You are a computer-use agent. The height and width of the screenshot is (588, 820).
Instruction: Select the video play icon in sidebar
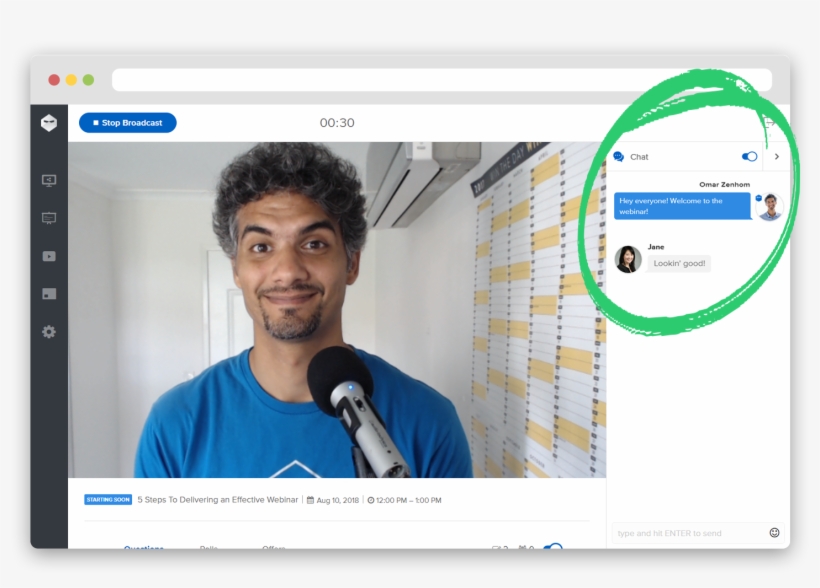coord(49,256)
